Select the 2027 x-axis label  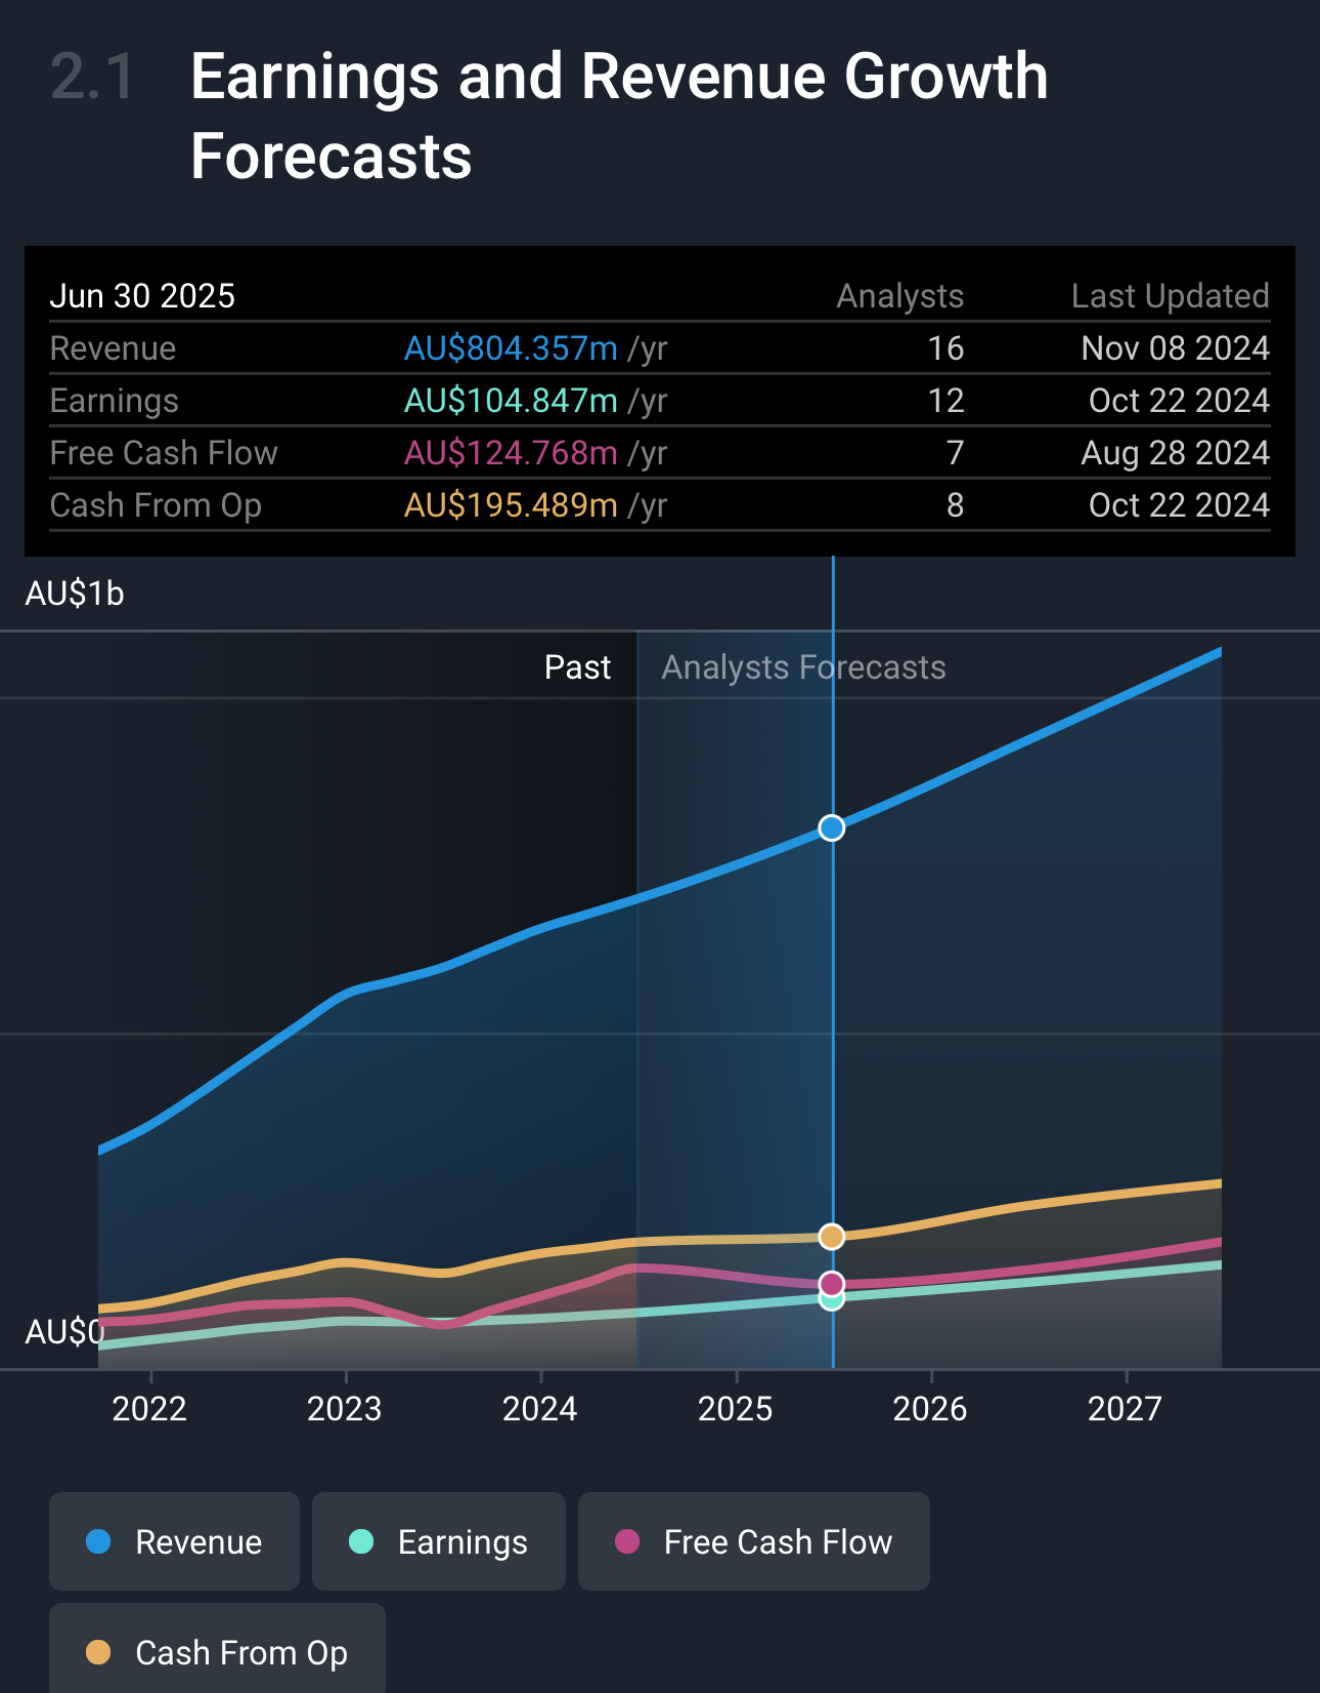click(x=1125, y=1409)
